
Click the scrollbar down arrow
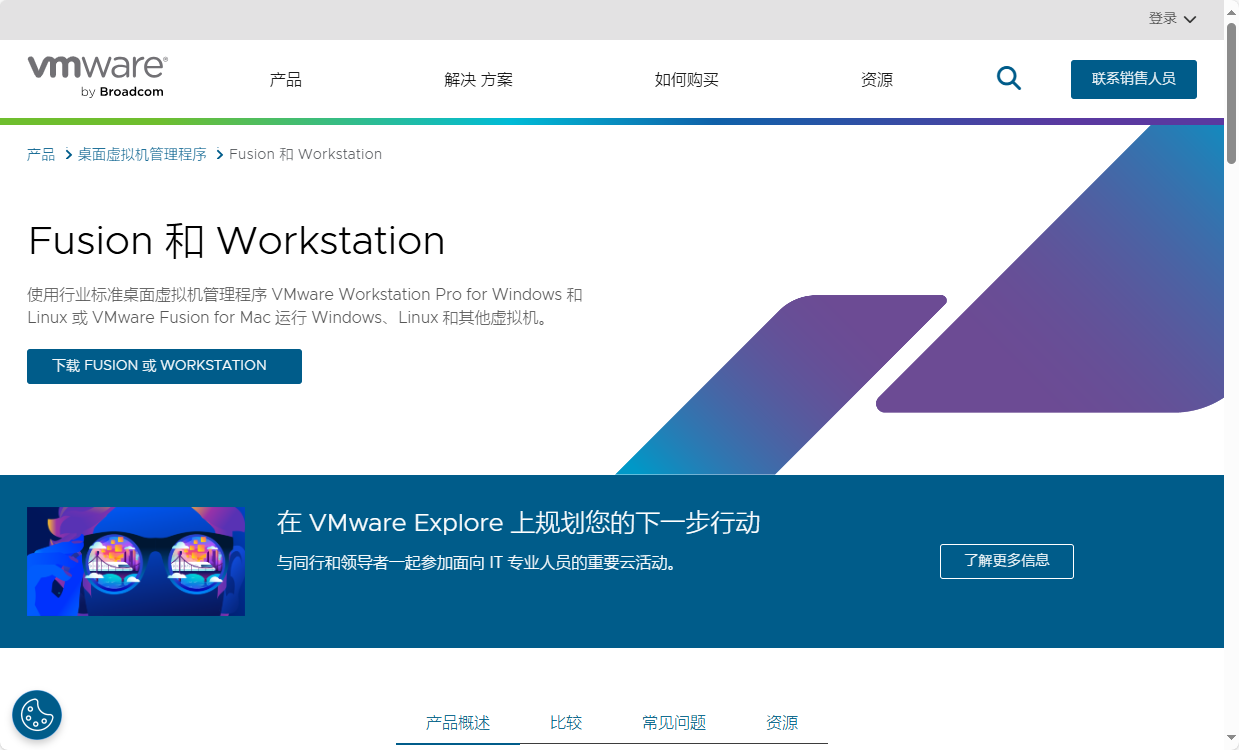coord(1232,740)
